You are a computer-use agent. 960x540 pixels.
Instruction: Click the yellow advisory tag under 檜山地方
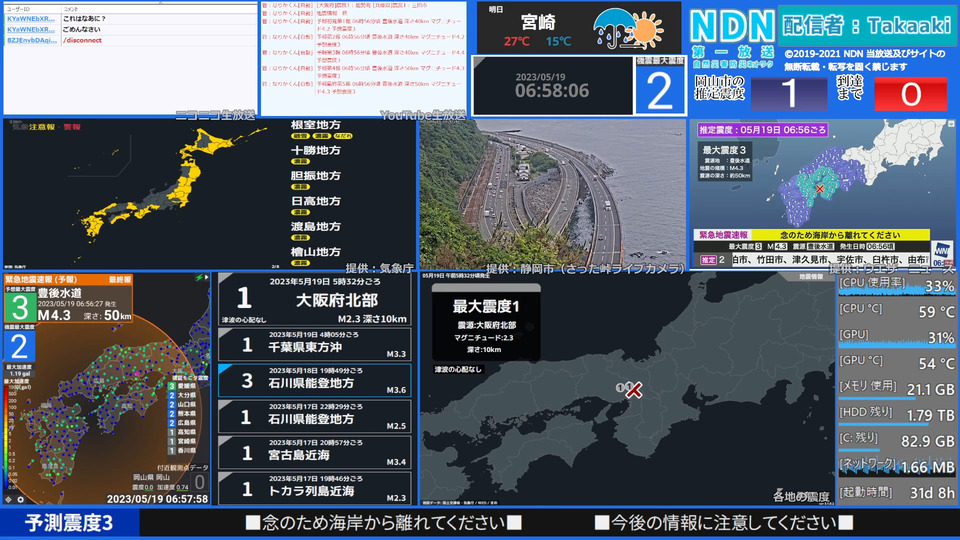(x=300, y=263)
